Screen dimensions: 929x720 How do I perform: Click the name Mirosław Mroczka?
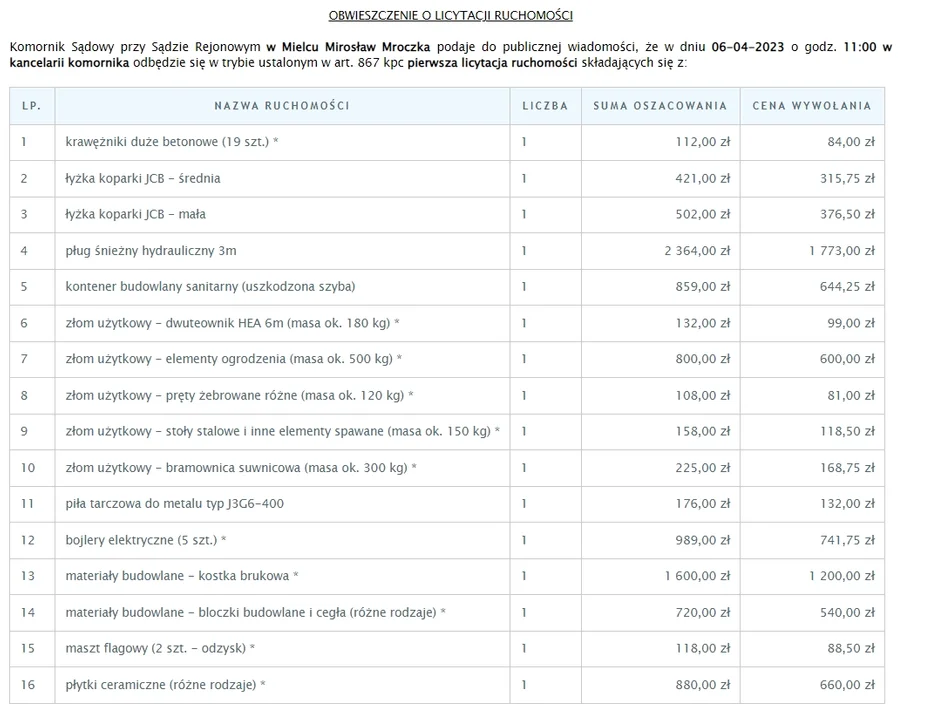(377, 47)
